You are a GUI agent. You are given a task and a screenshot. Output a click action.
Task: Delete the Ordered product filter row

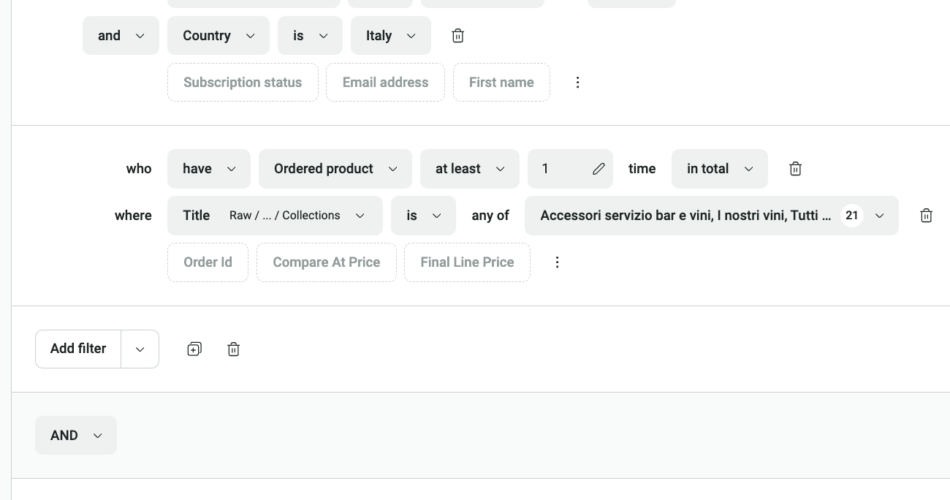[x=796, y=169]
